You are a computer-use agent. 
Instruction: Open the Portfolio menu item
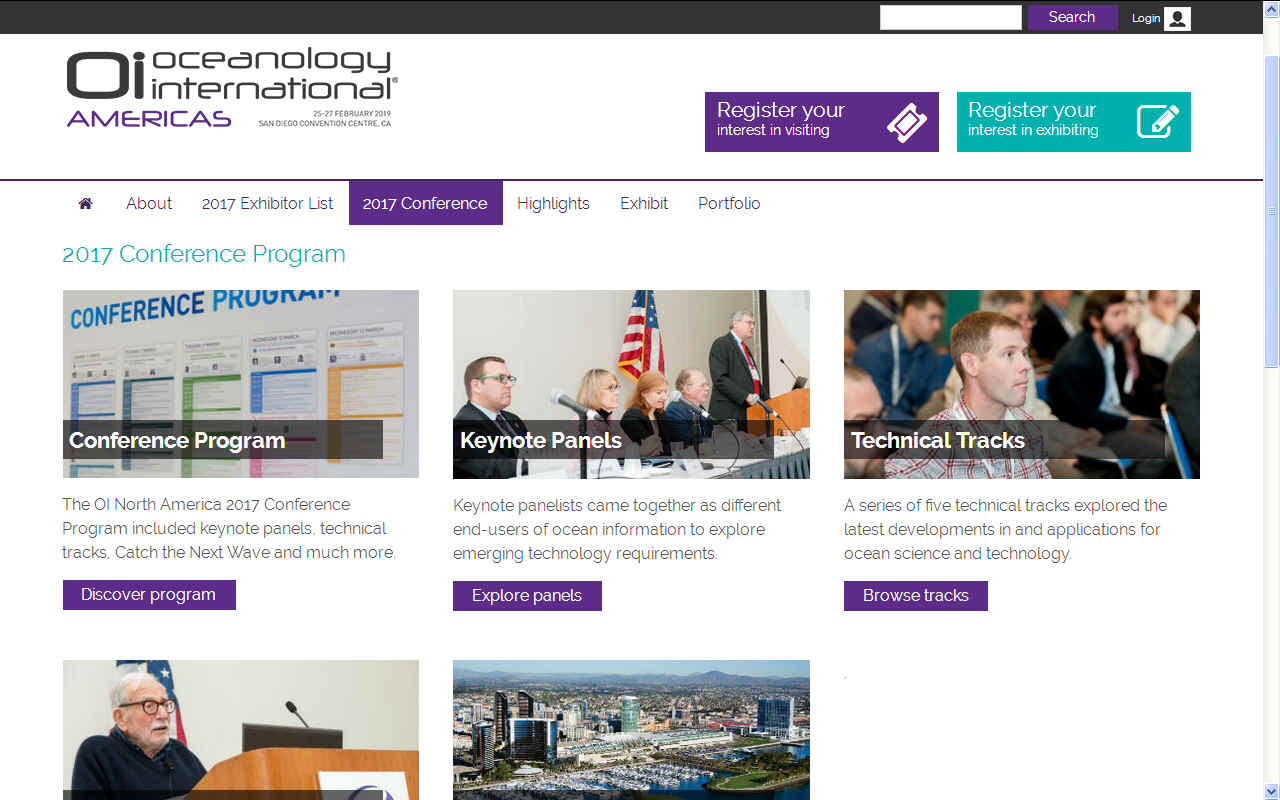(729, 203)
